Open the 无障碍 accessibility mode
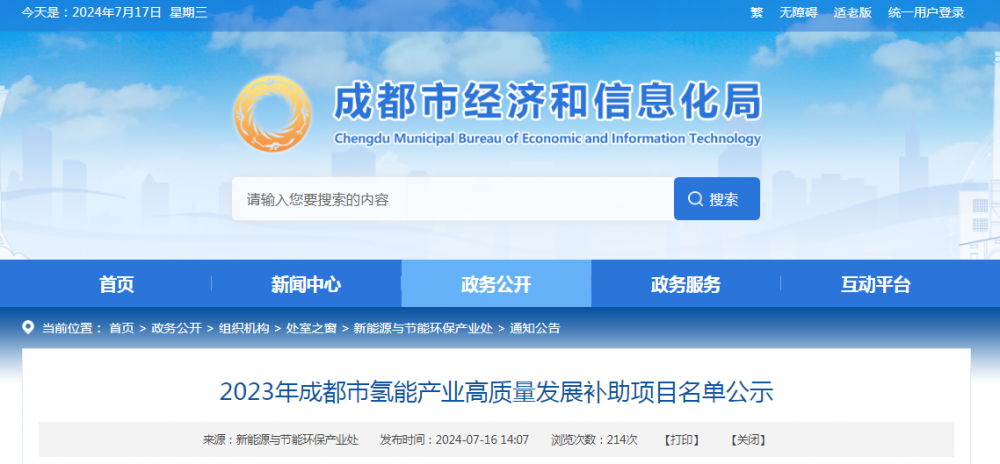1000x464 pixels. (x=798, y=12)
